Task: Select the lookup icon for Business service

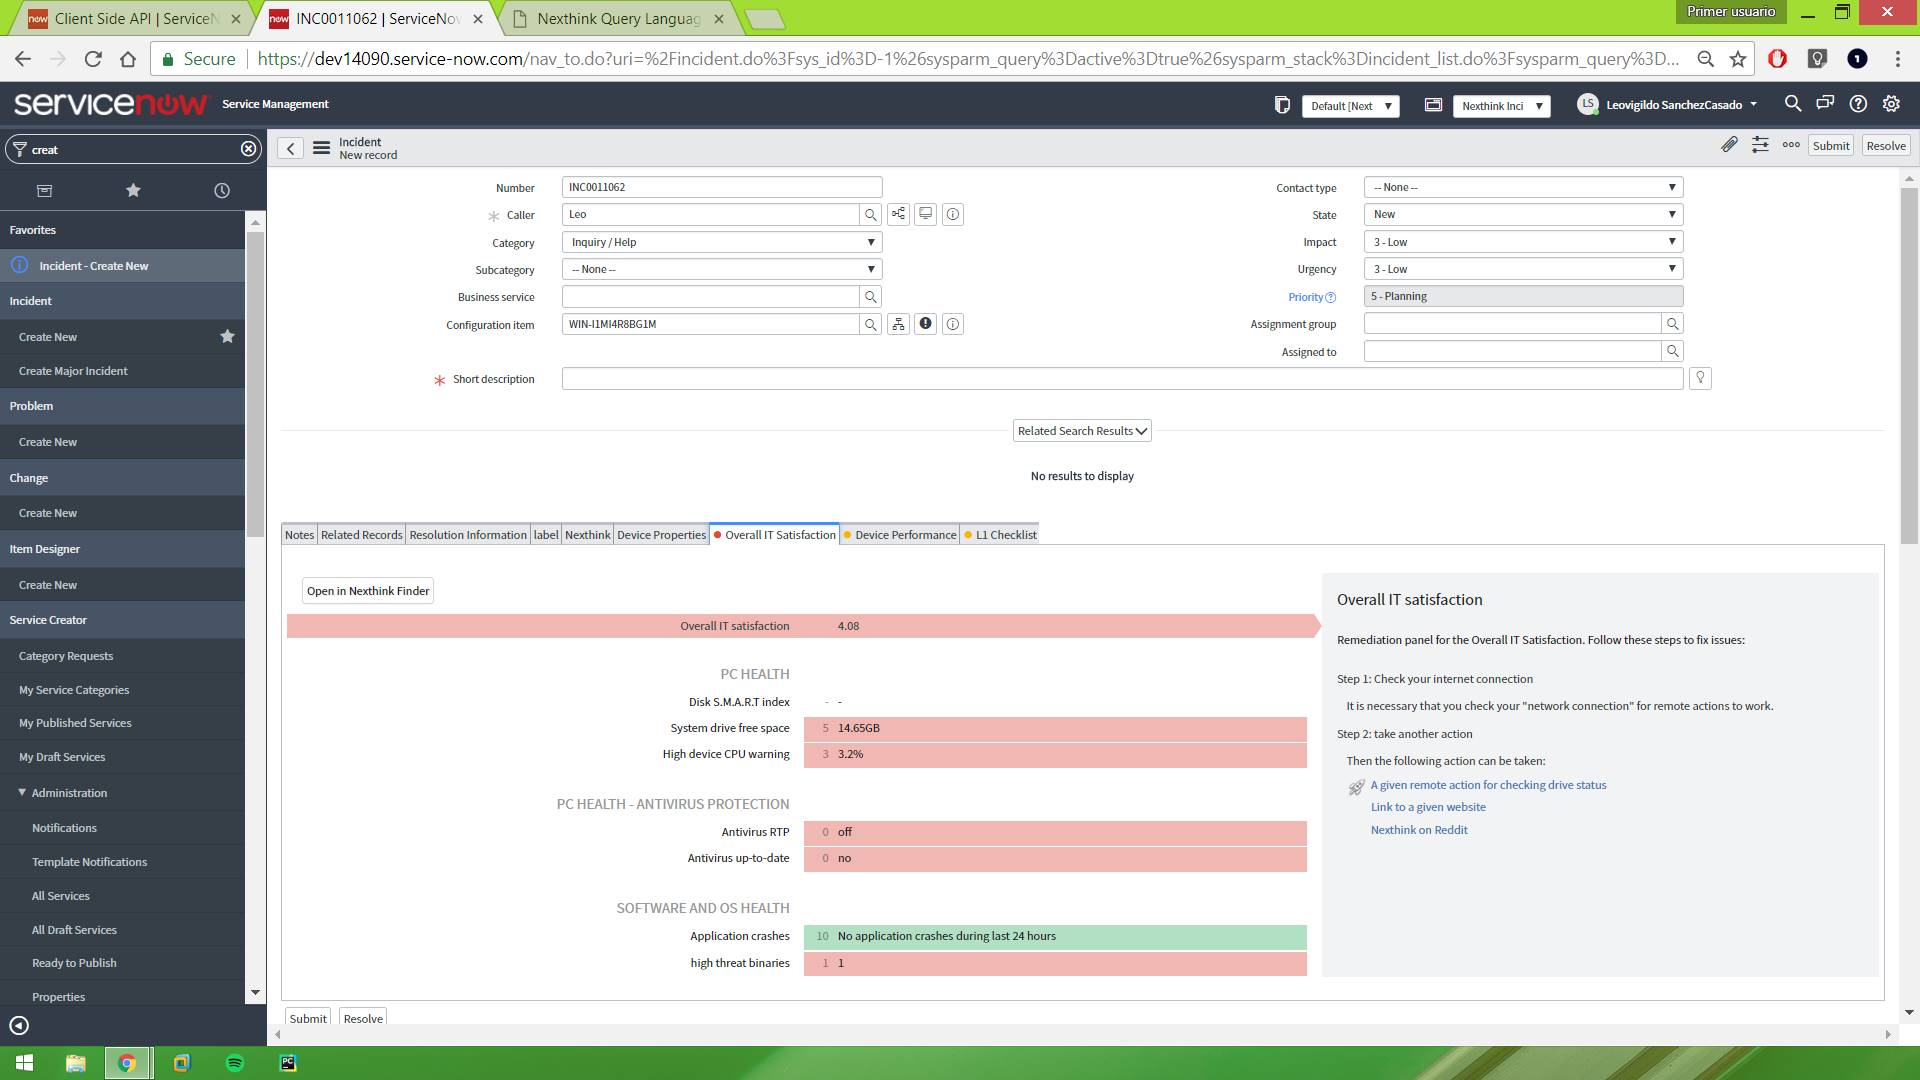Action: (x=870, y=297)
